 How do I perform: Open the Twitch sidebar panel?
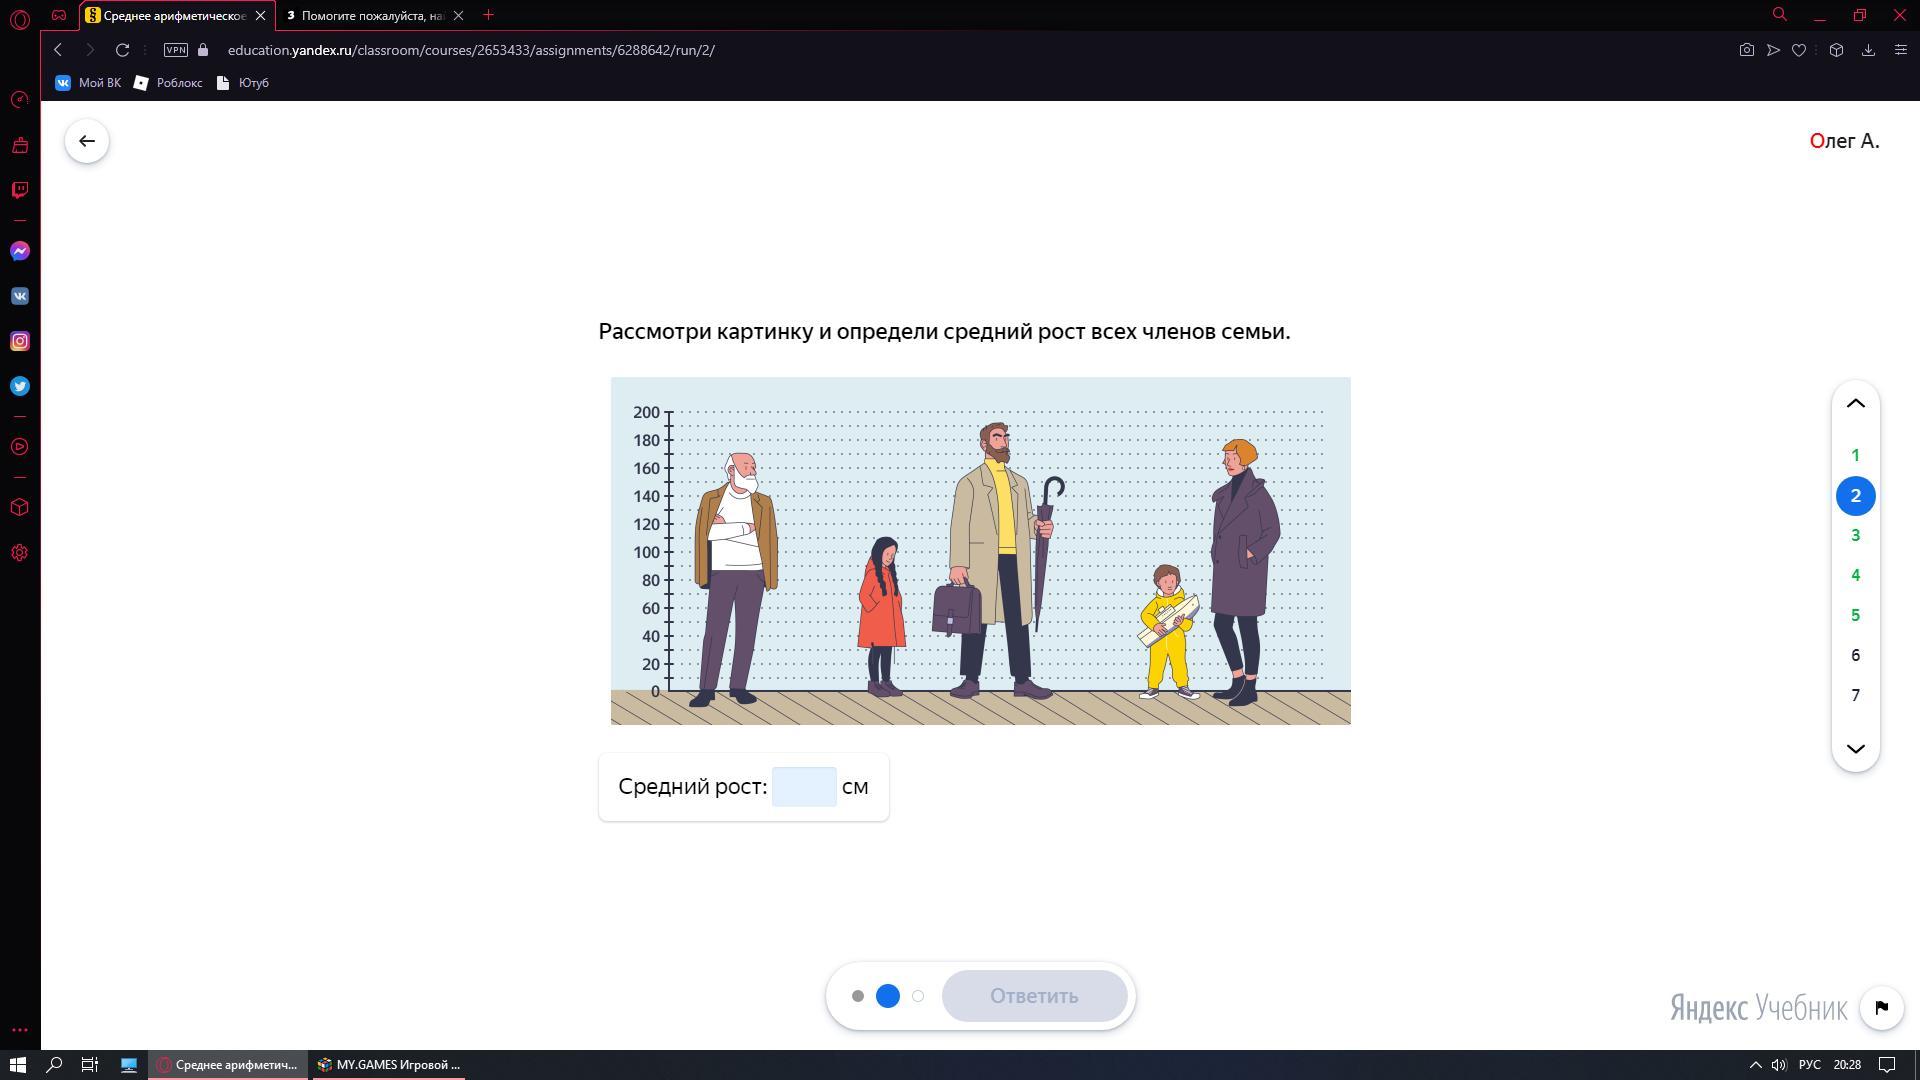coord(19,190)
